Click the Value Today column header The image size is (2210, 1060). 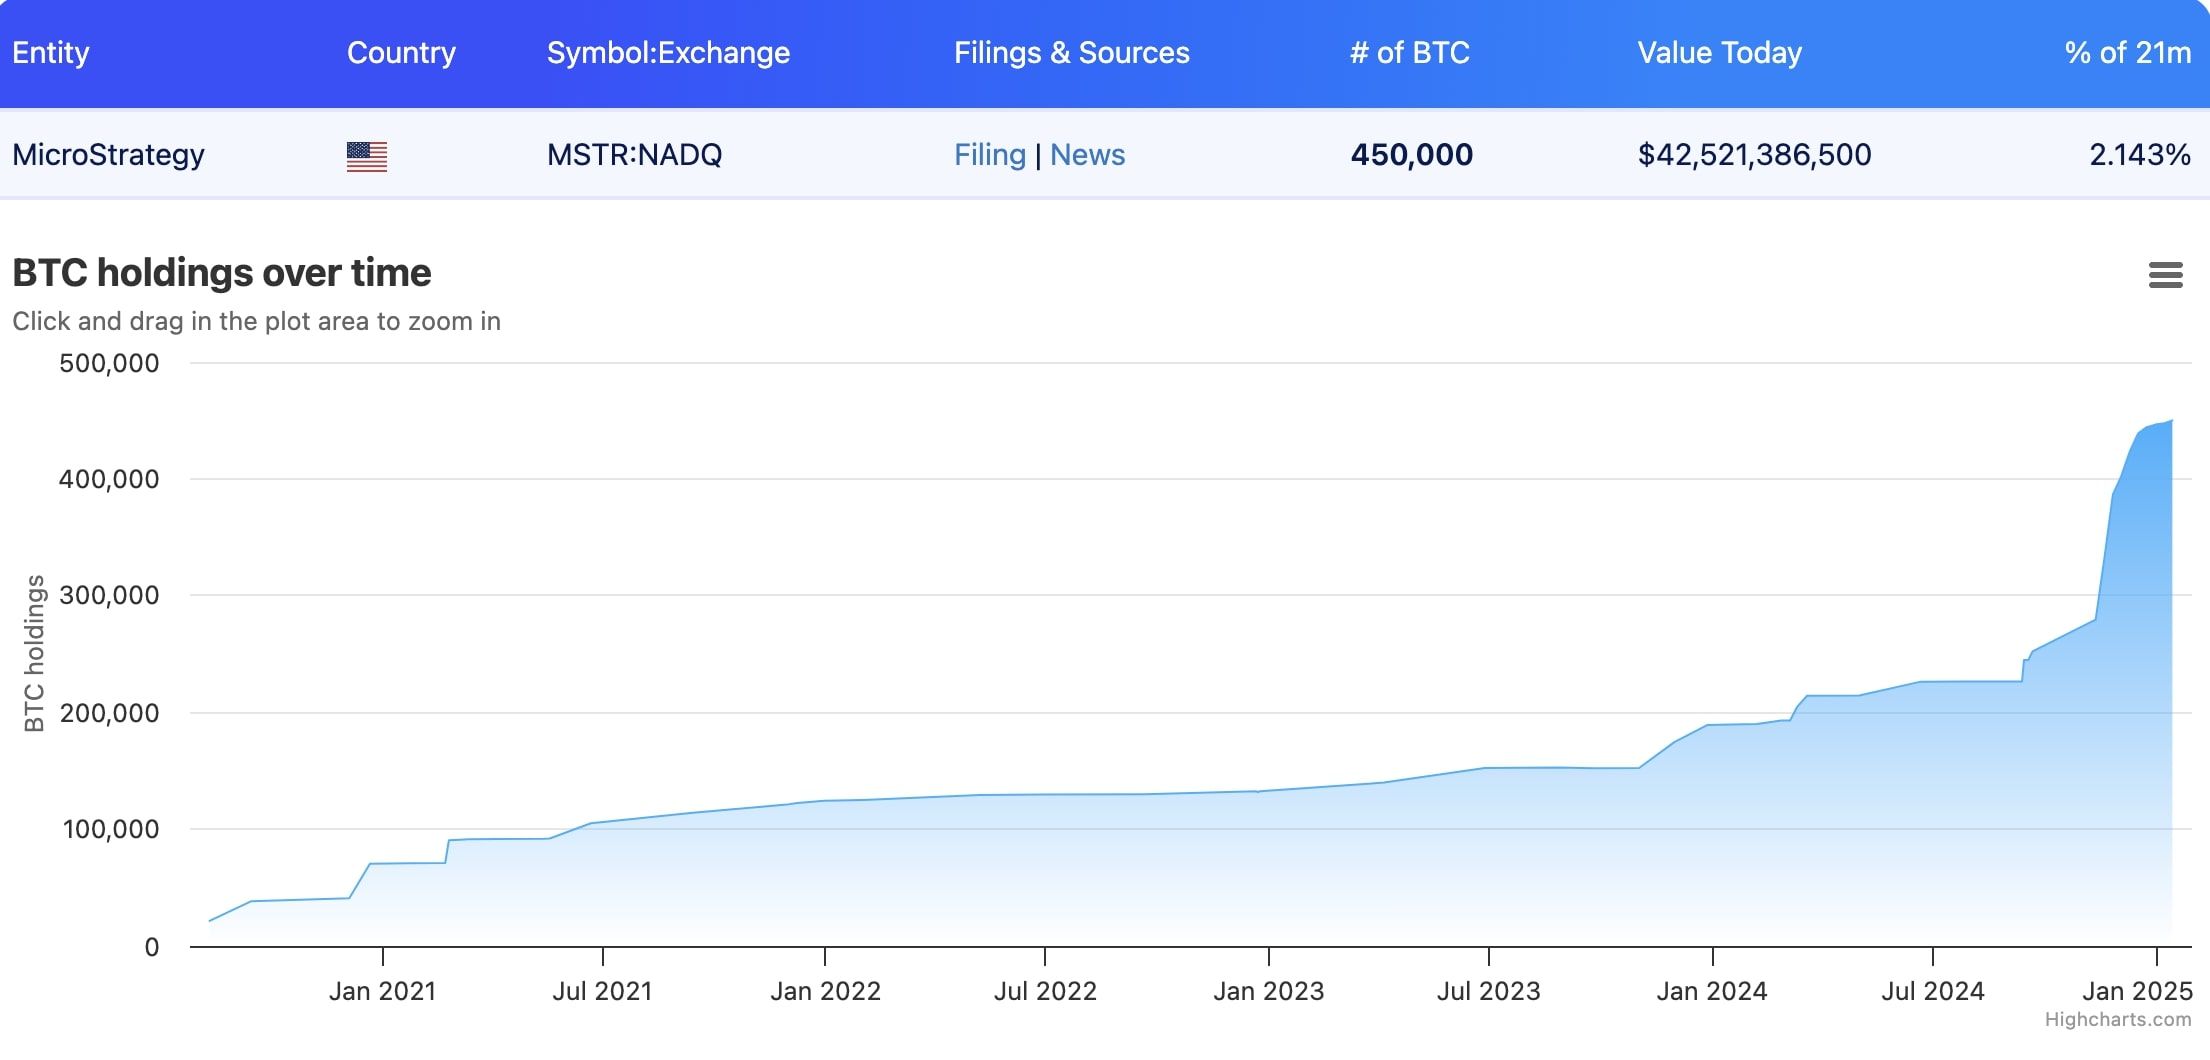[1720, 52]
